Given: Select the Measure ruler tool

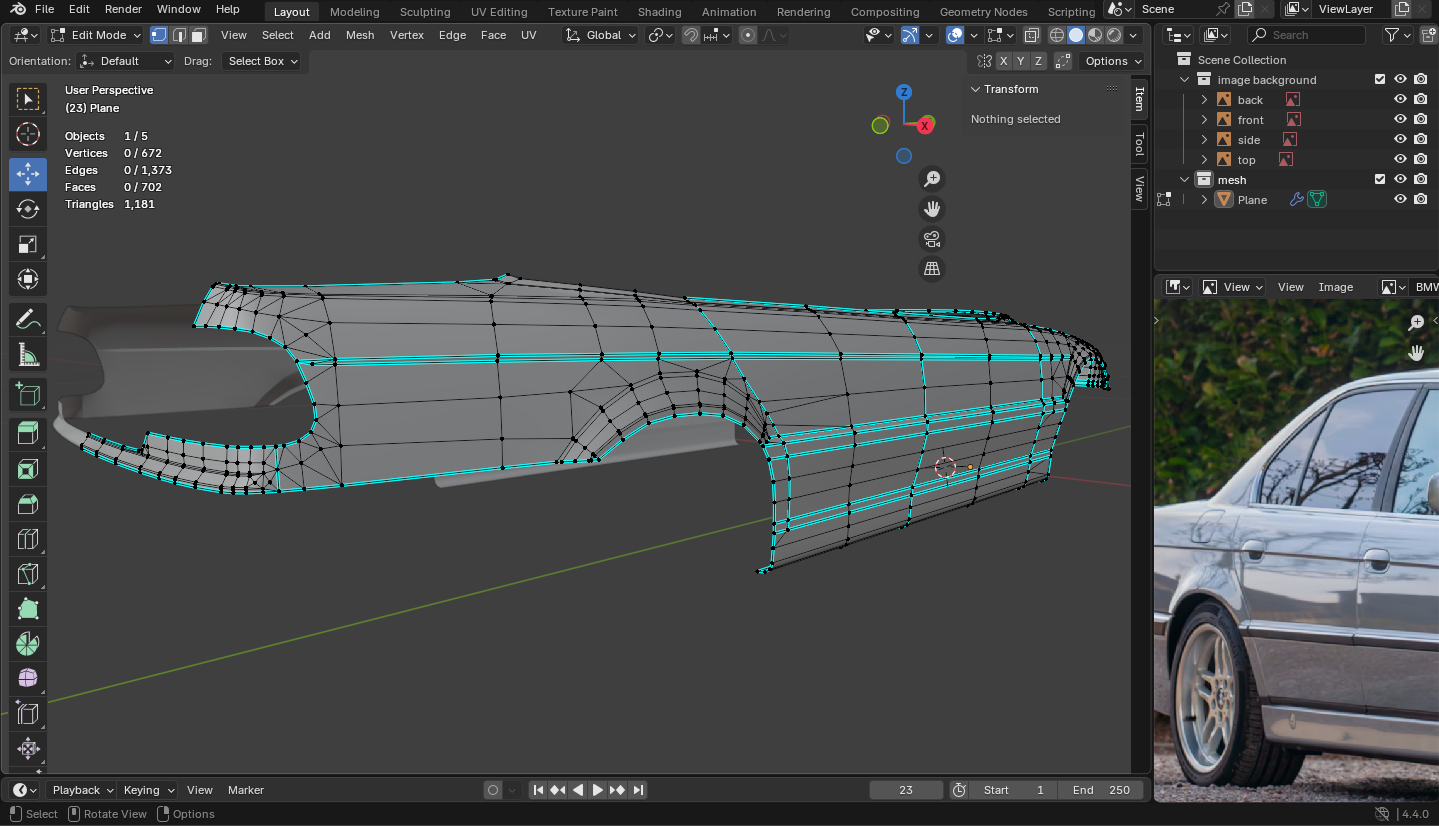Looking at the screenshot, I should (x=28, y=355).
